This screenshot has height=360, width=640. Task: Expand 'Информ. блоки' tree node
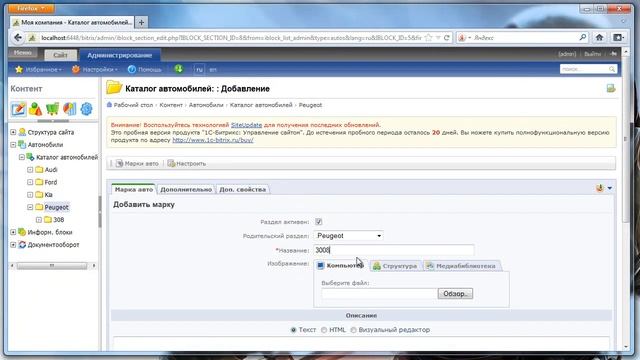(13, 232)
